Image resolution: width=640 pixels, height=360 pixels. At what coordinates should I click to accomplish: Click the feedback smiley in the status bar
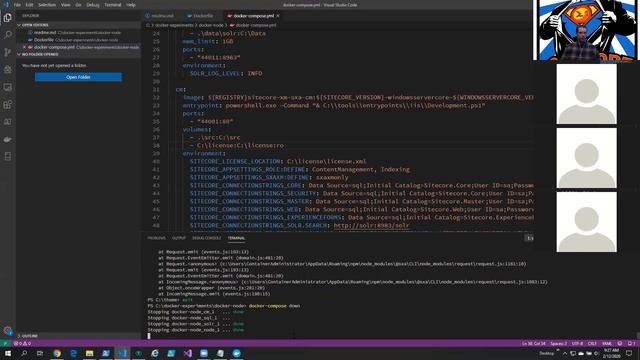point(620,344)
